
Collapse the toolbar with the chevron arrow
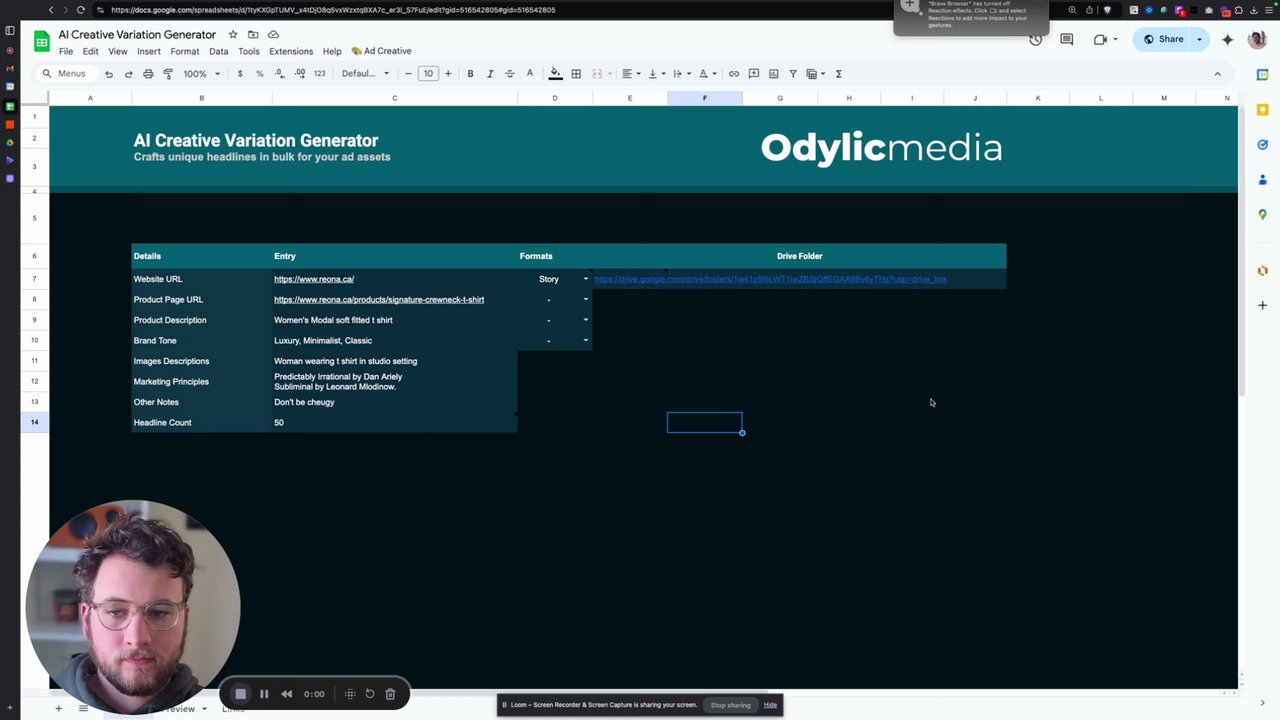(1217, 74)
